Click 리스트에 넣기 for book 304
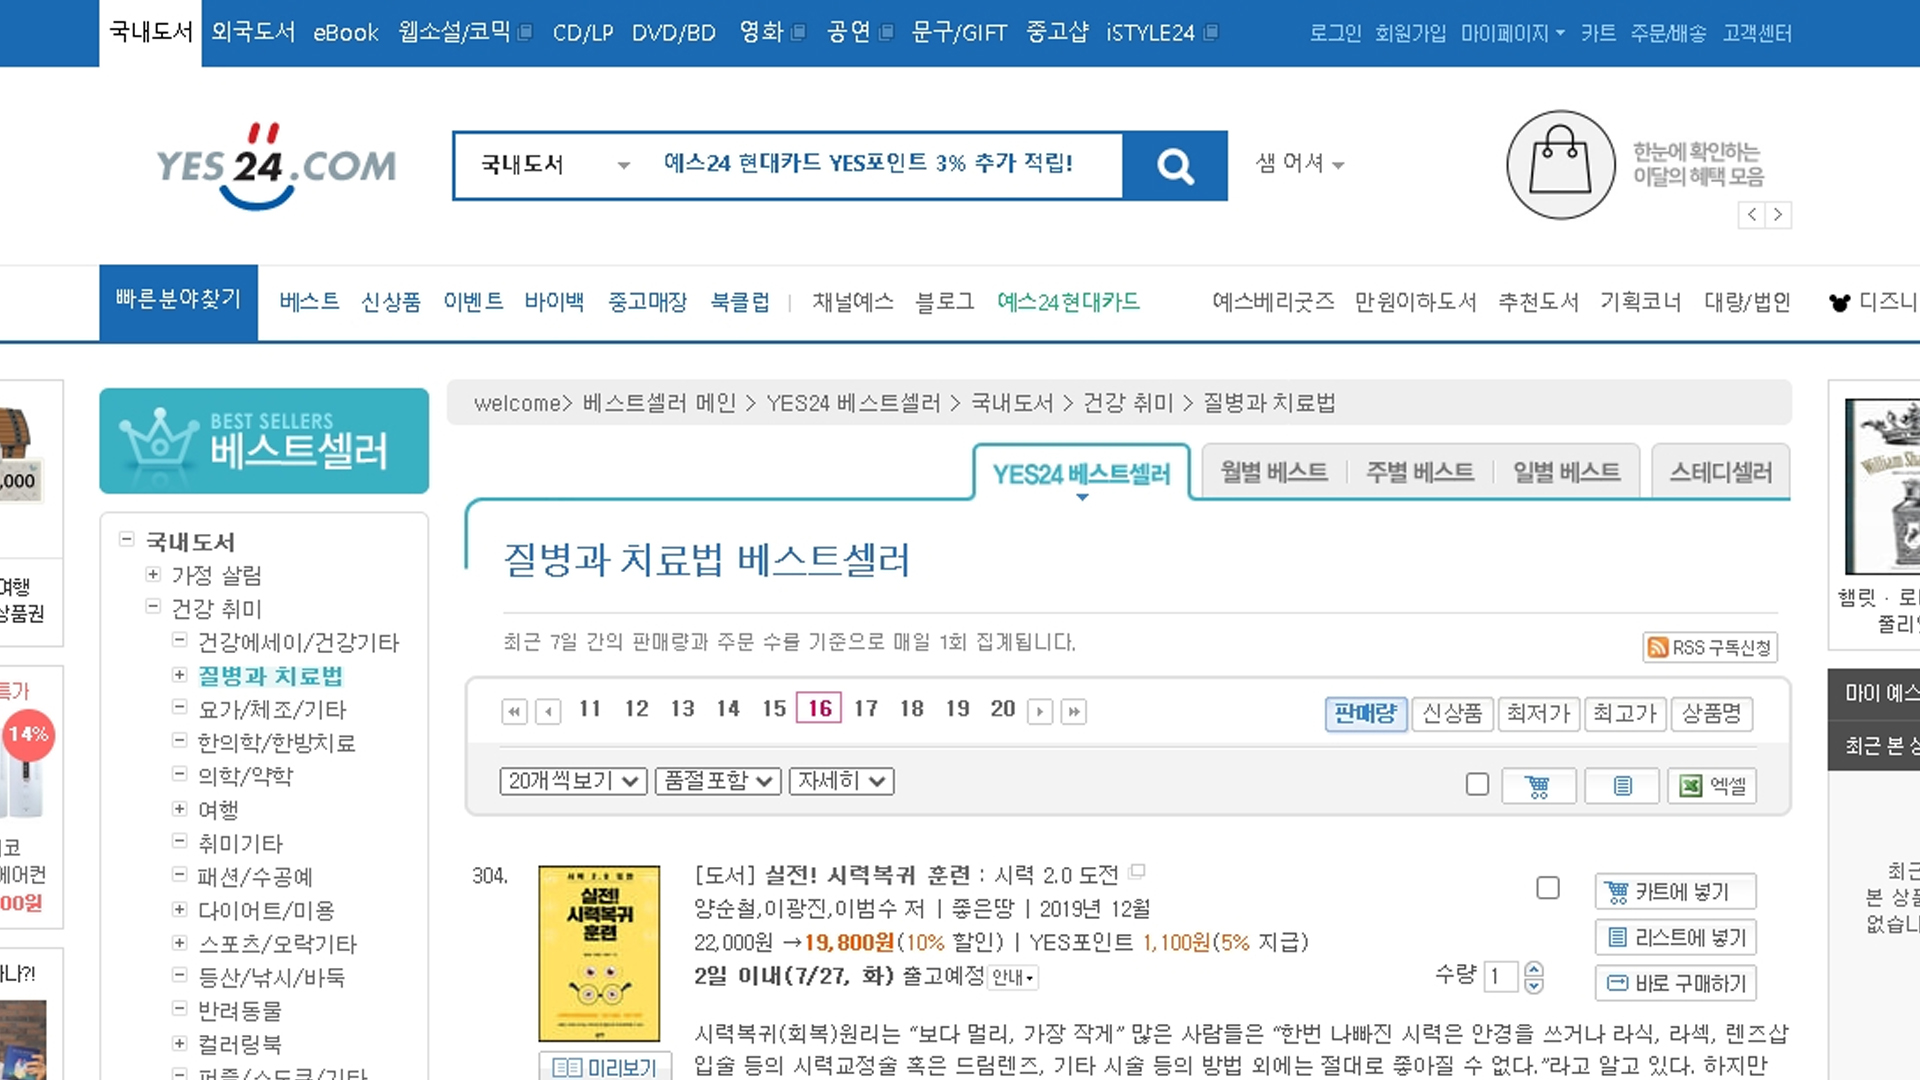Screen dimensions: 1920x1080 (x=1675, y=937)
